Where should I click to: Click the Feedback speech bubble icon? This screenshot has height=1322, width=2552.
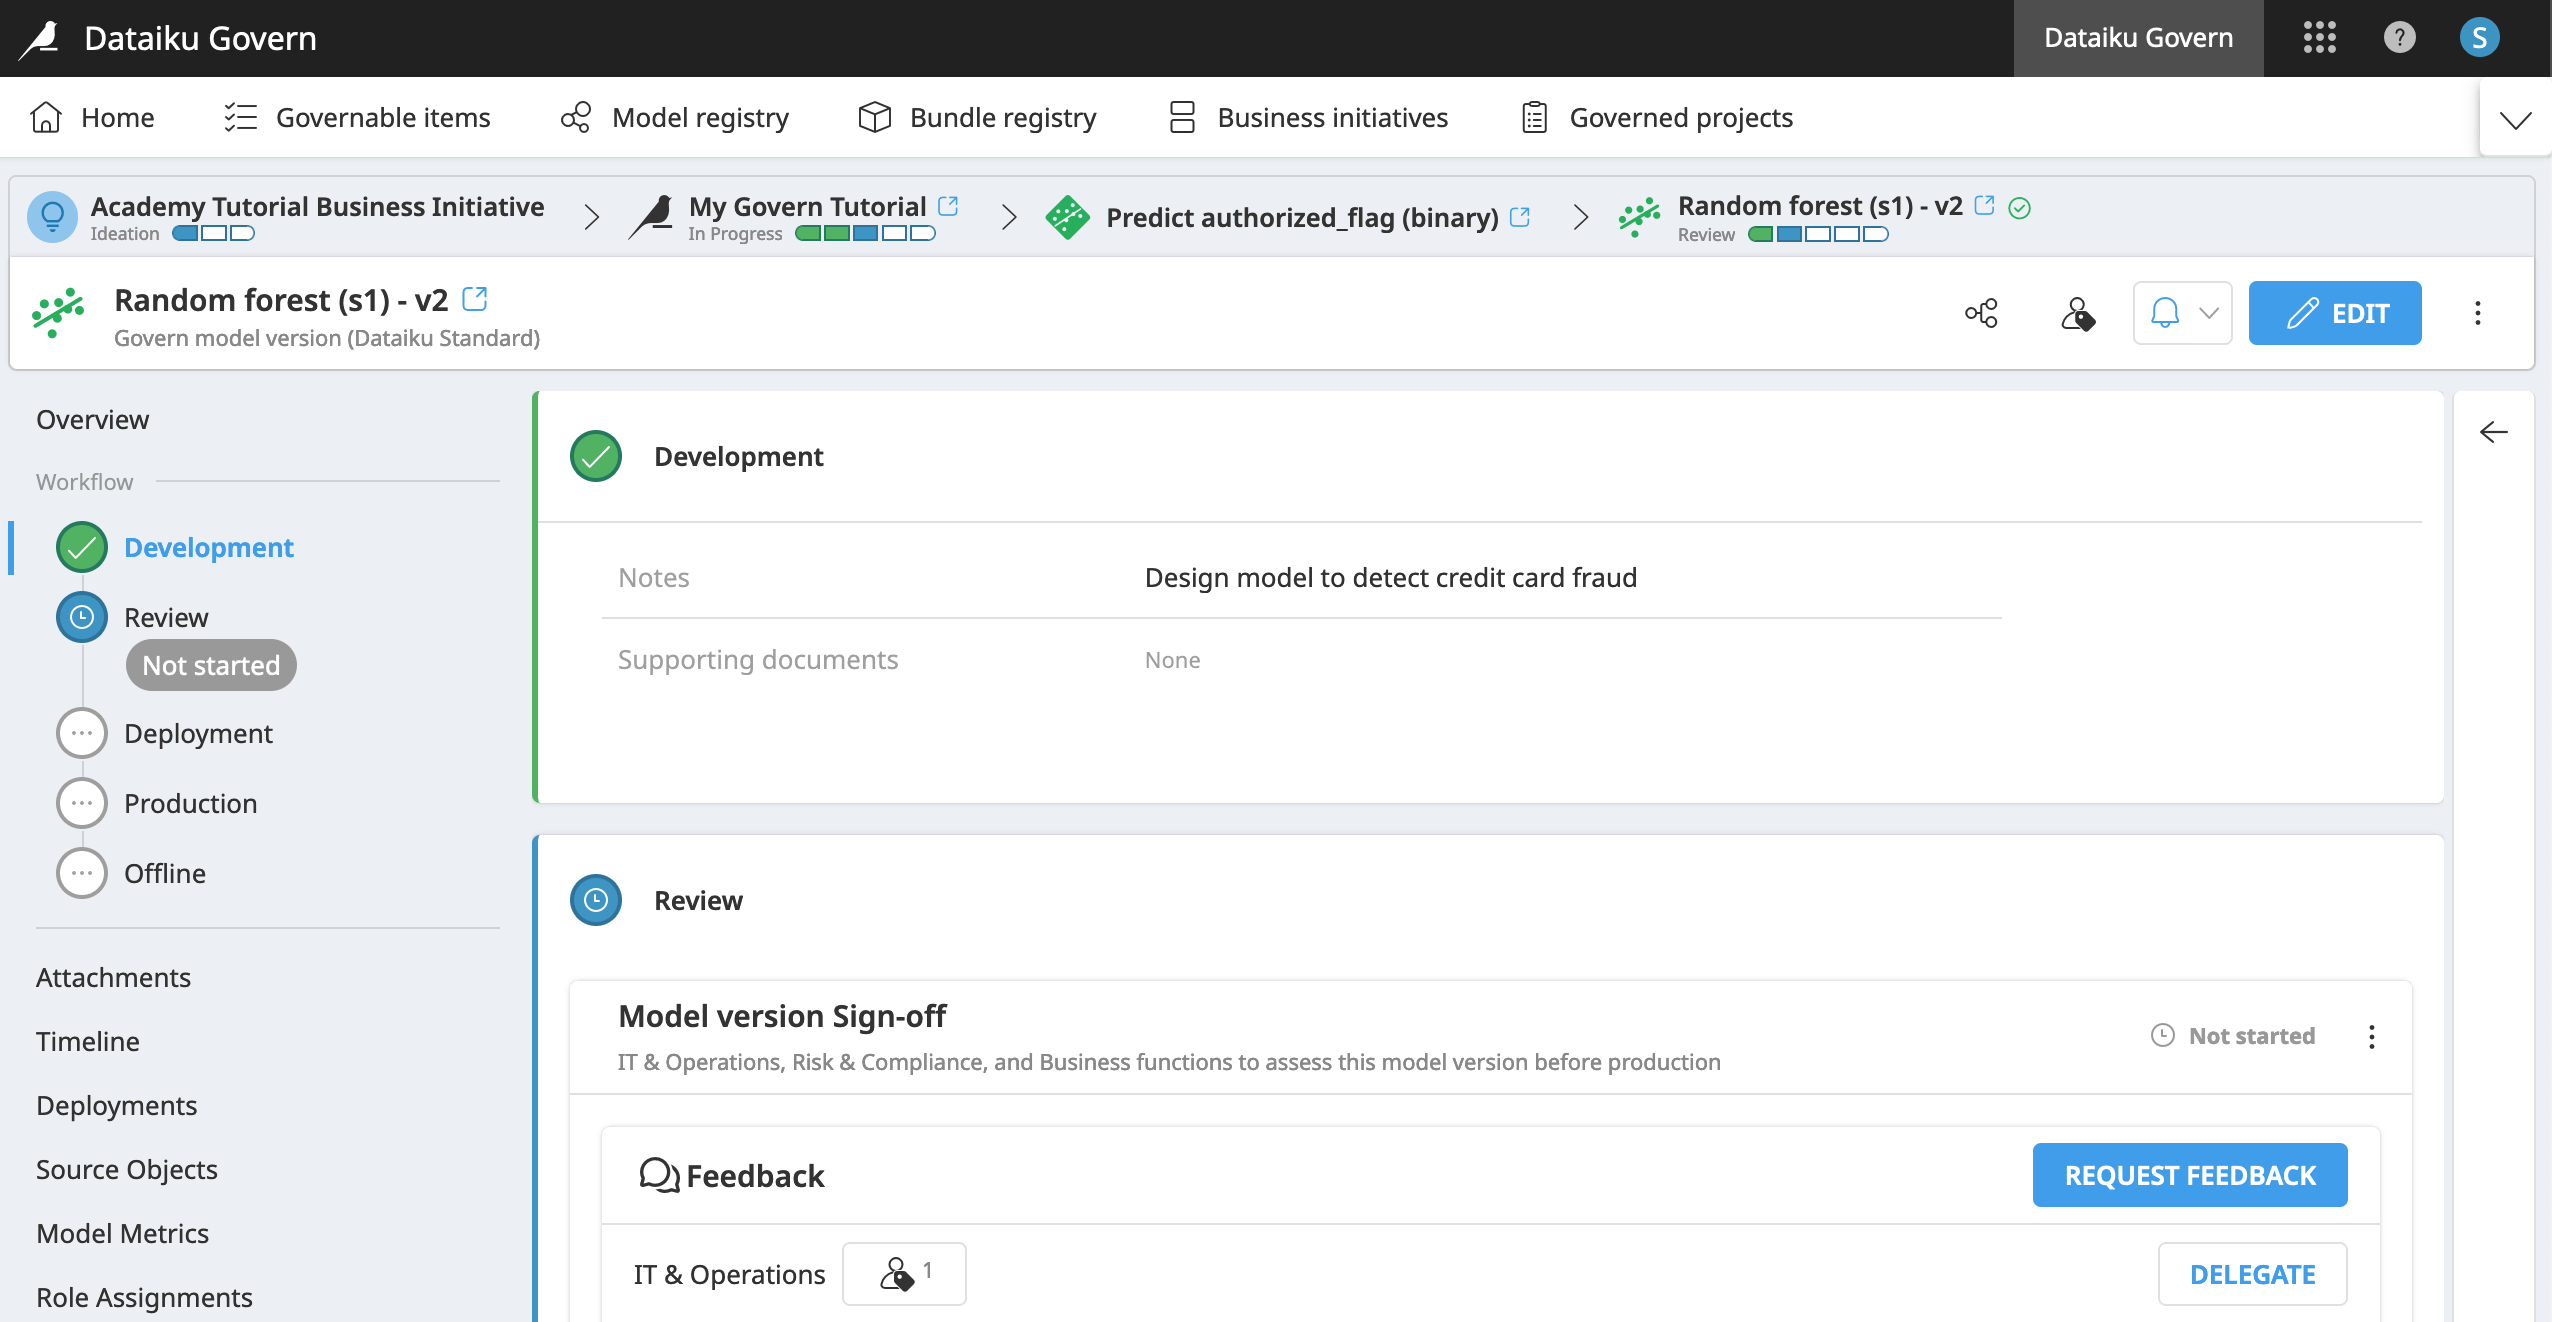(x=659, y=1175)
